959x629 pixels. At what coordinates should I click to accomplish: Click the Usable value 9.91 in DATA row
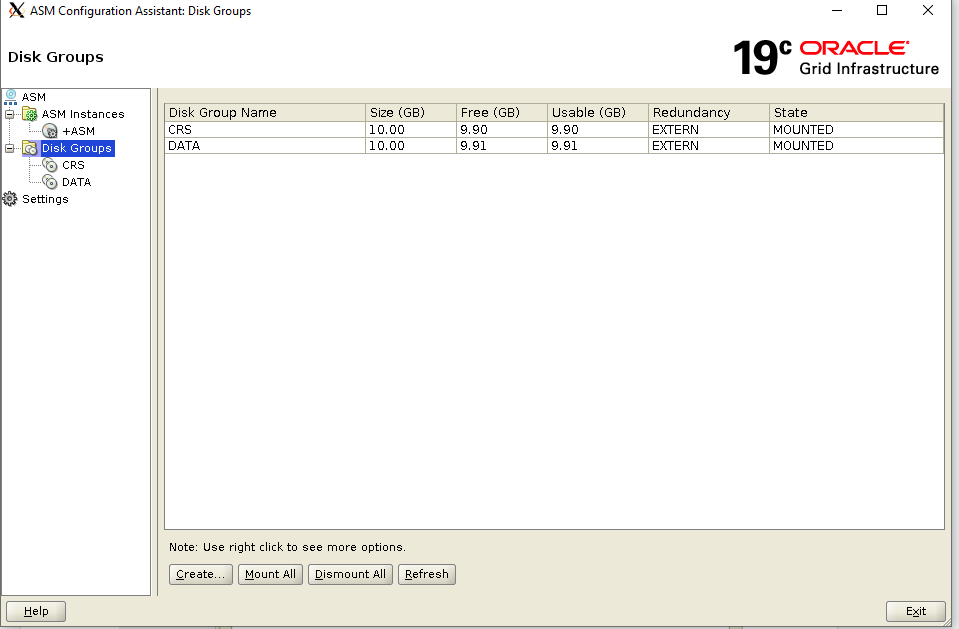tap(598, 146)
